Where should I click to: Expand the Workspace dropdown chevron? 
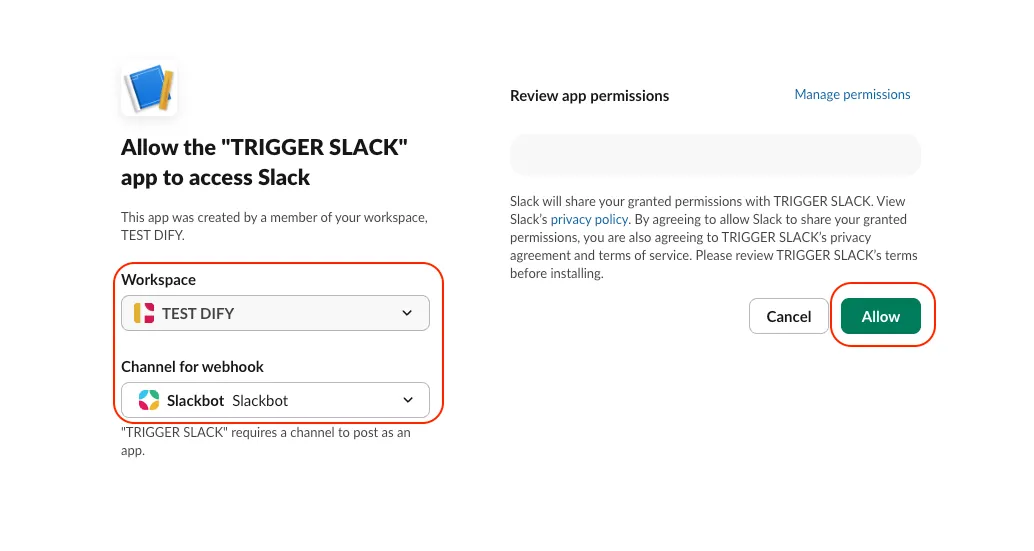point(407,313)
